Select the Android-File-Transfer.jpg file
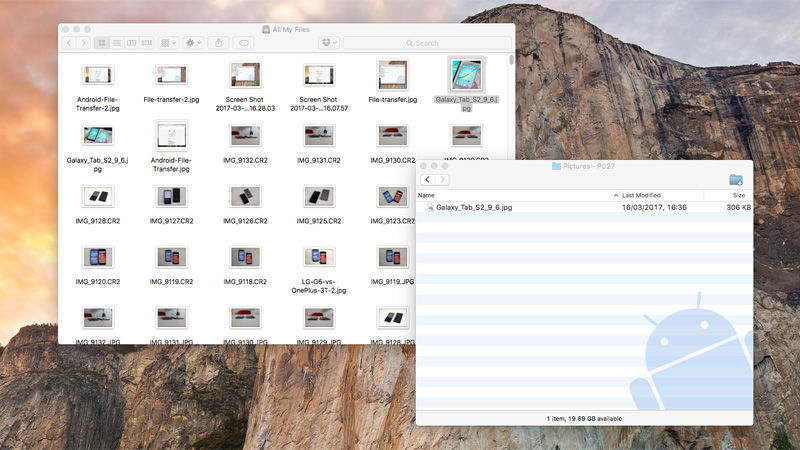 coord(171,147)
